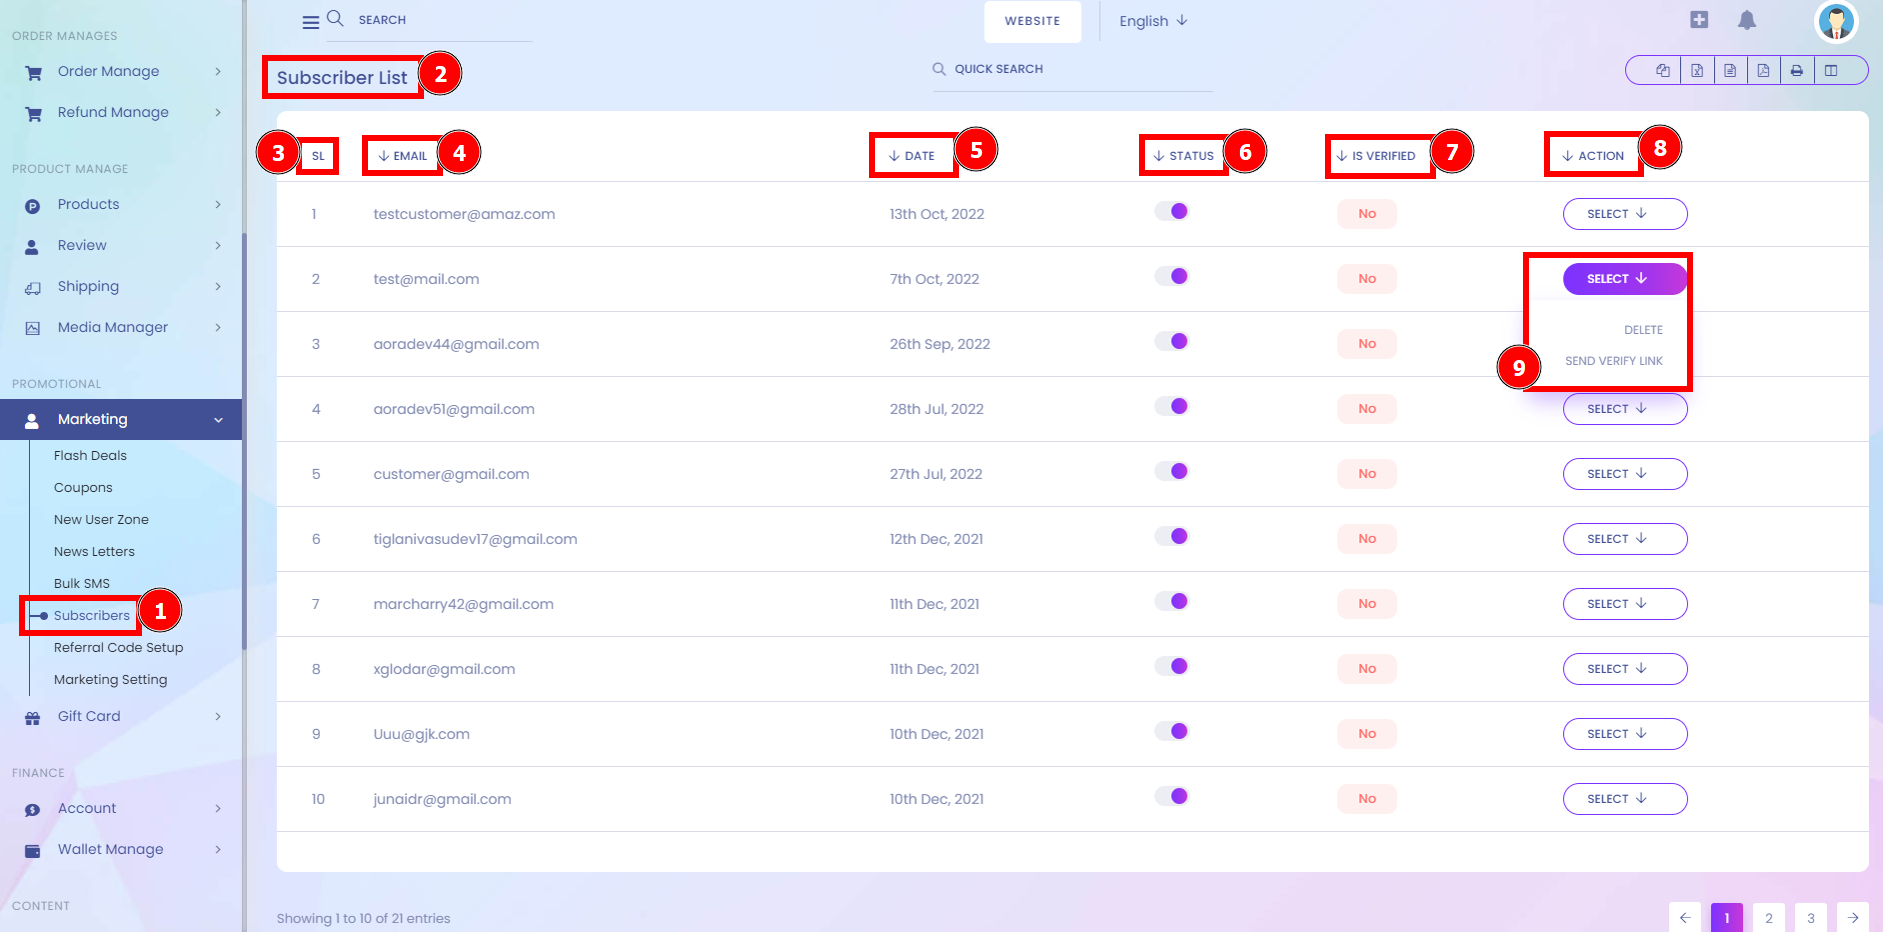1883x932 pixels.
Task: Click the Marketing person icon
Action: tap(32, 421)
